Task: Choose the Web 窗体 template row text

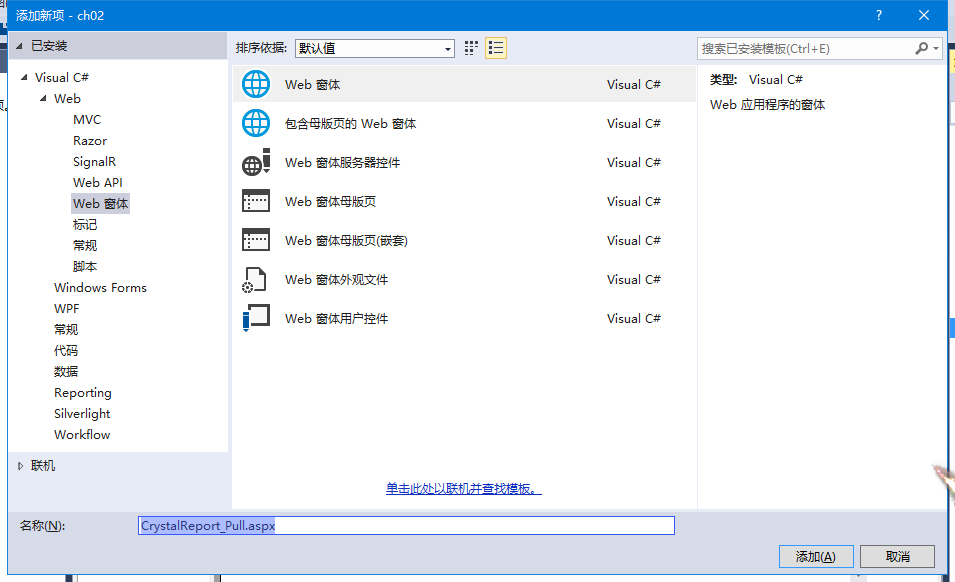Action: click(312, 85)
